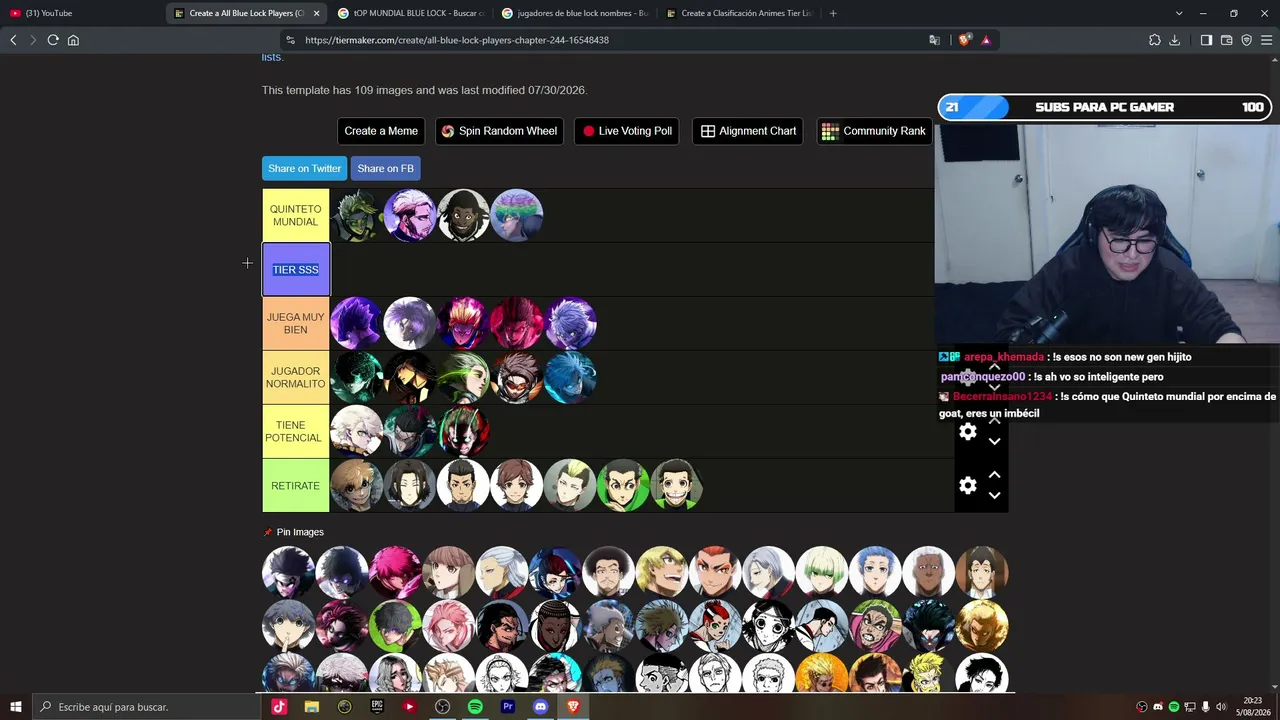Select first character image in QUINTETO MUNDIAL tier
This screenshot has width=1280, height=720.
point(356,215)
